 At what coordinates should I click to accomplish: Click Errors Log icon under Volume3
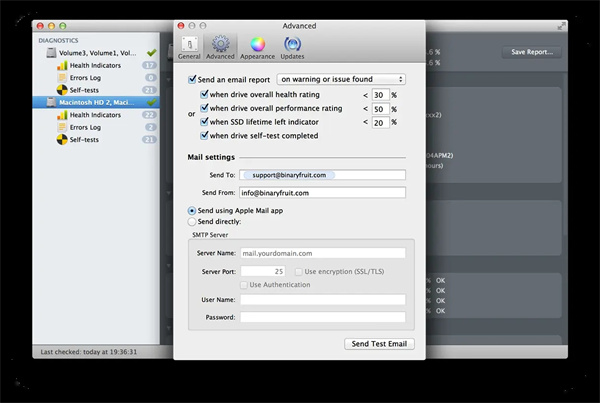click(x=62, y=78)
